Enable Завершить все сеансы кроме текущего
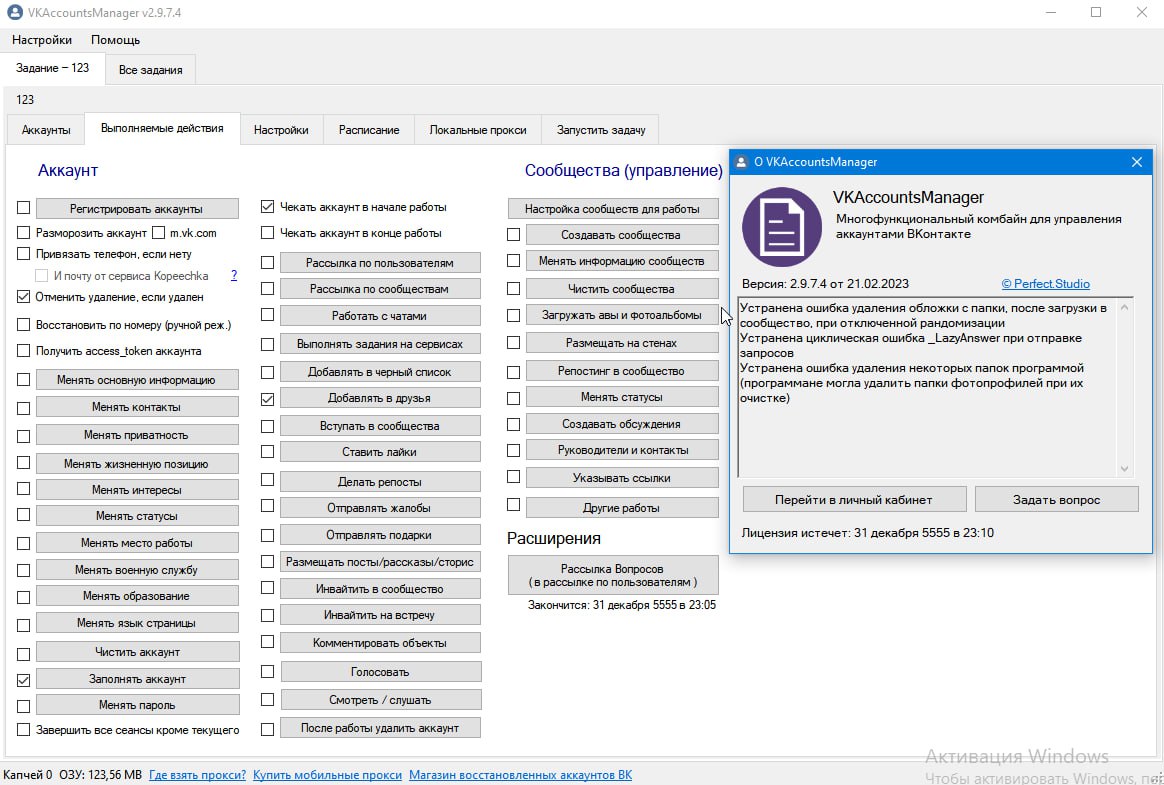The image size is (1164, 785). pos(24,729)
